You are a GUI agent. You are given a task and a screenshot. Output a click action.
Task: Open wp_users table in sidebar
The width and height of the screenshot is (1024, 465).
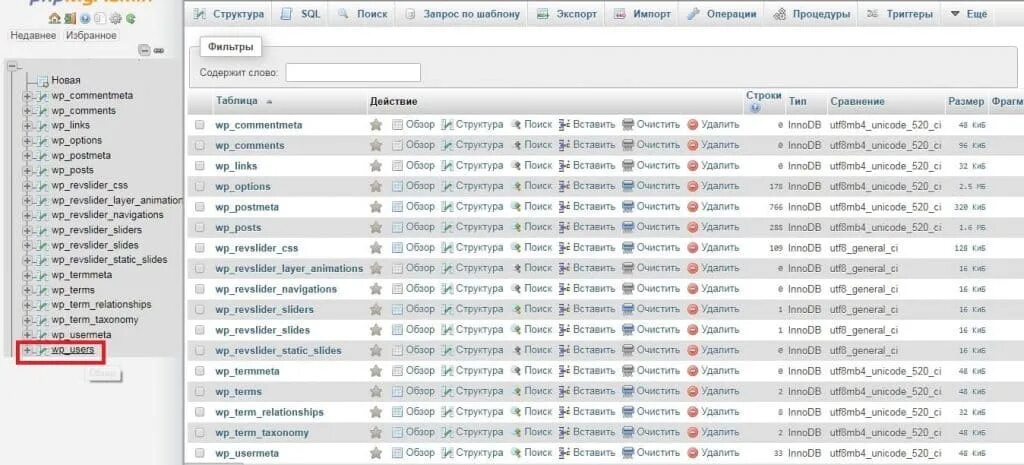point(73,350)
